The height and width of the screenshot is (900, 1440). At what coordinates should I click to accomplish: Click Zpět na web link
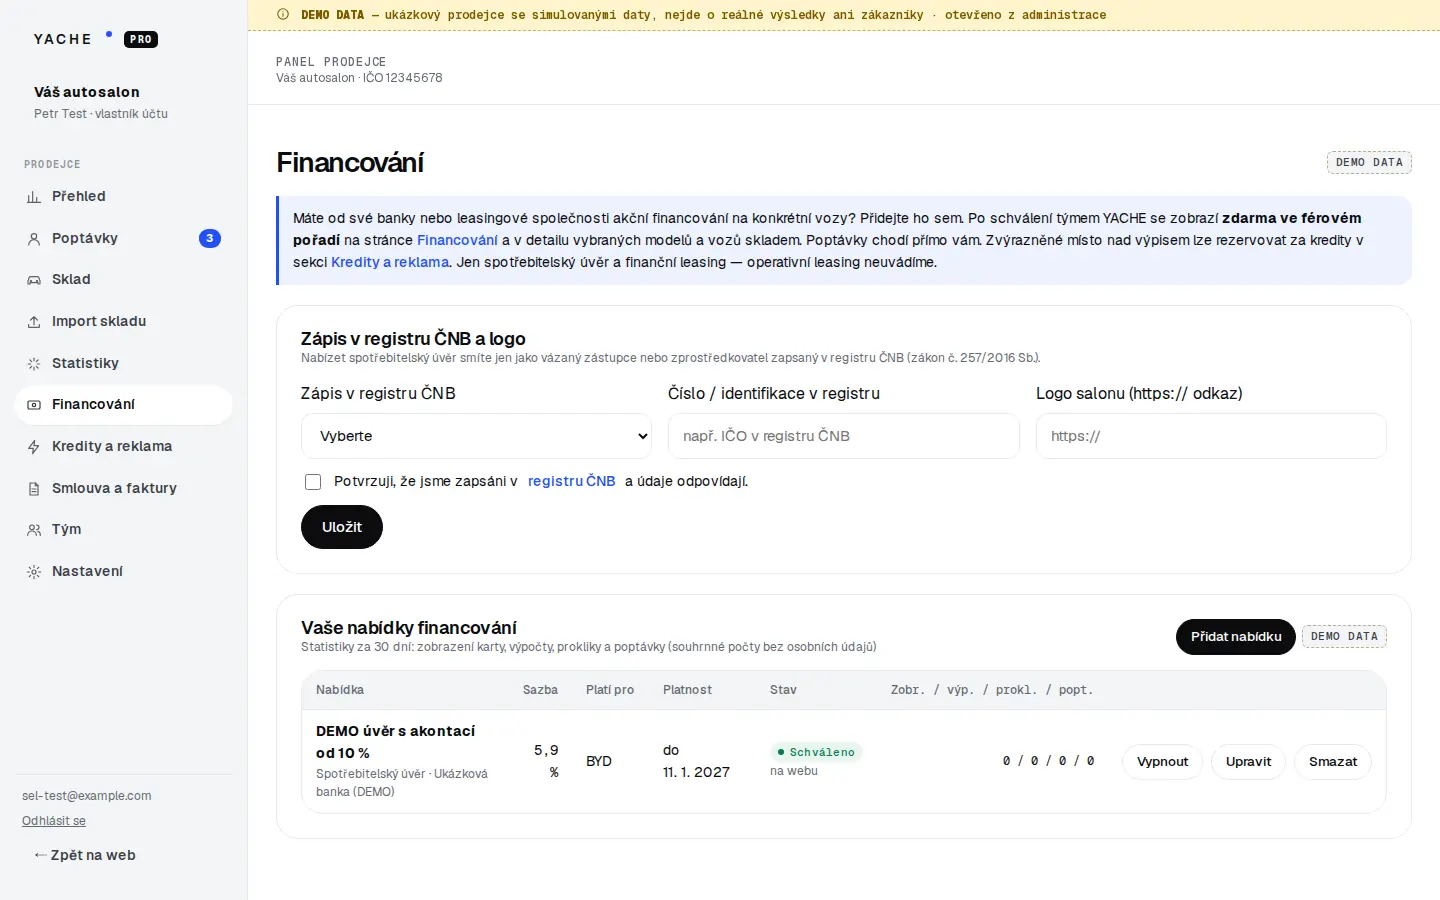85,855
